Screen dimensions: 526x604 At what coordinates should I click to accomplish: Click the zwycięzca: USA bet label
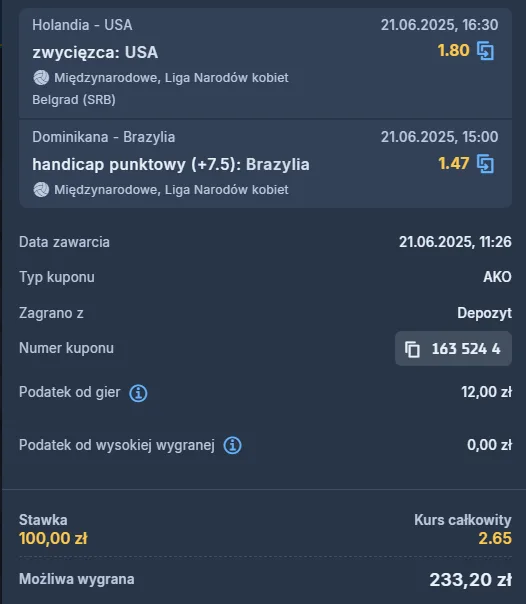click(x=95, y=52)
